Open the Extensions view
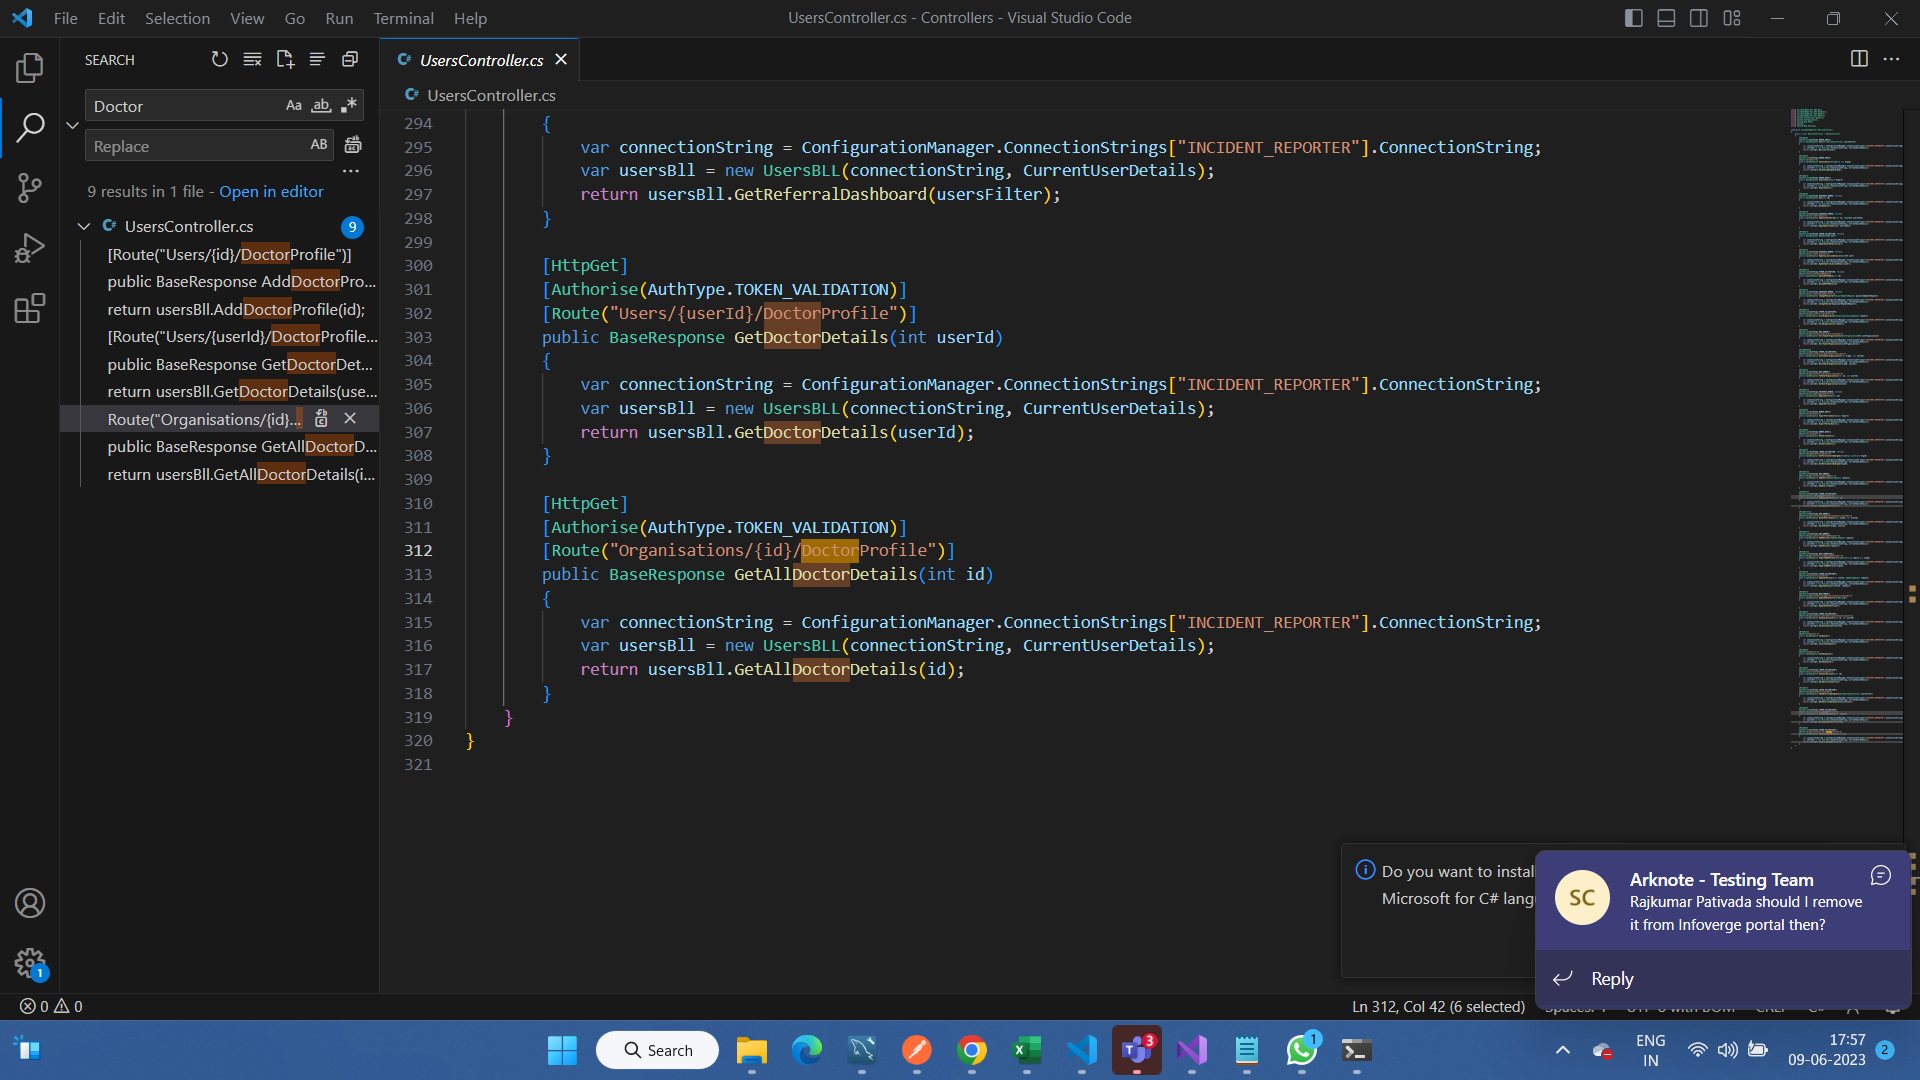The image size is (1920, 1080). (x=30, y=308)
